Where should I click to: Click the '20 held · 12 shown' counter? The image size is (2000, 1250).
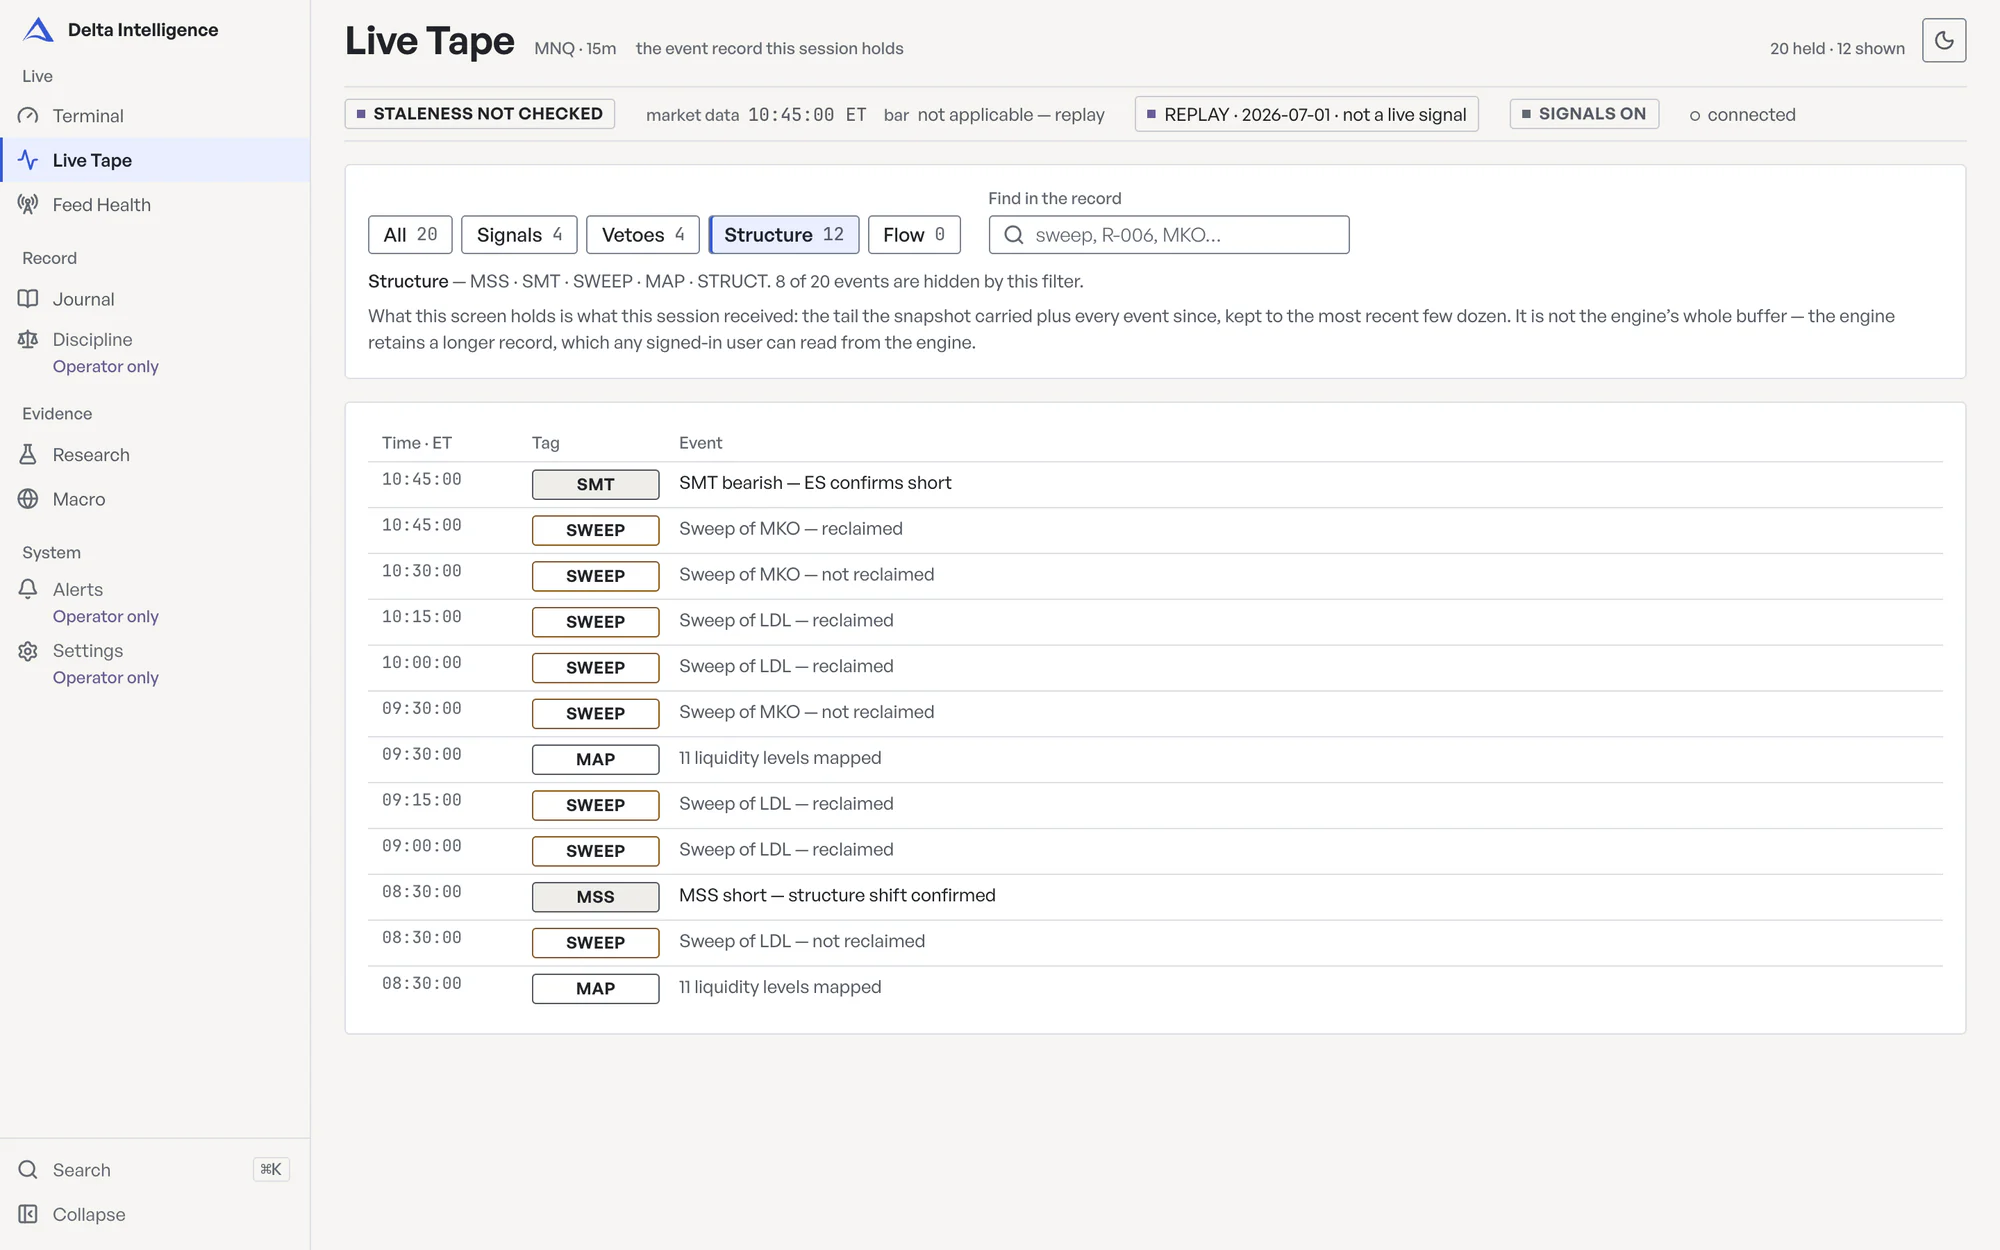(1837, 48)
